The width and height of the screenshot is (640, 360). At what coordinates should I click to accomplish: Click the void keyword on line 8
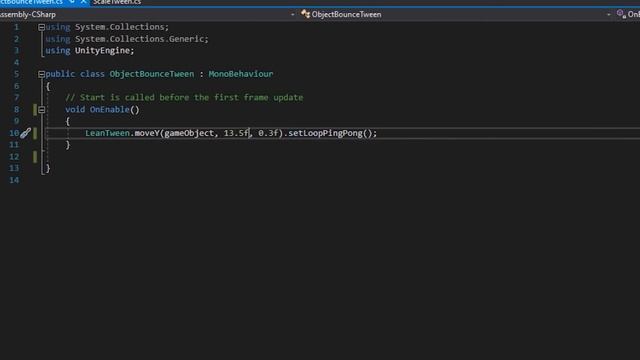click(75, 109)
